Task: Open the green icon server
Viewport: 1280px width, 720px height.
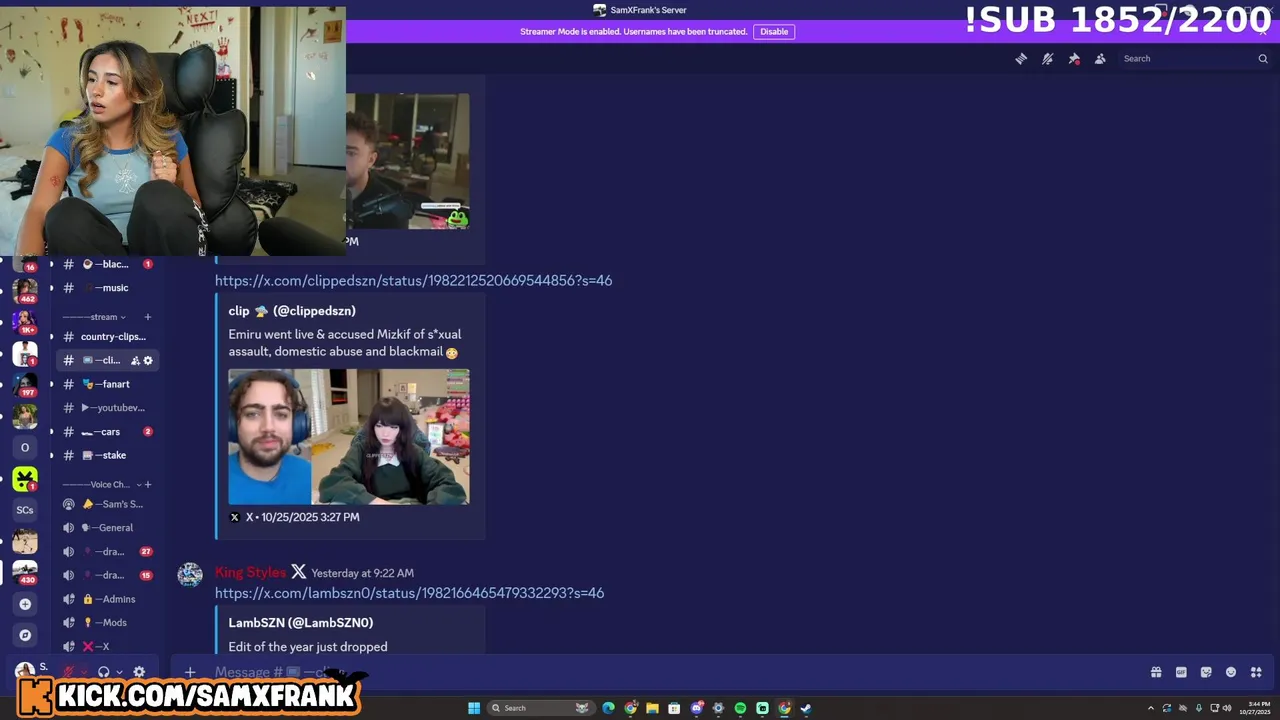Action: click(x=25, y=479)
